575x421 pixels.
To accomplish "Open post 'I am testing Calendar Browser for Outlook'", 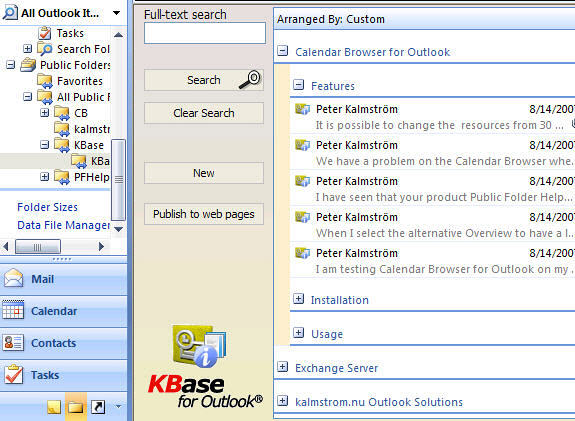I will coord(432,260).
